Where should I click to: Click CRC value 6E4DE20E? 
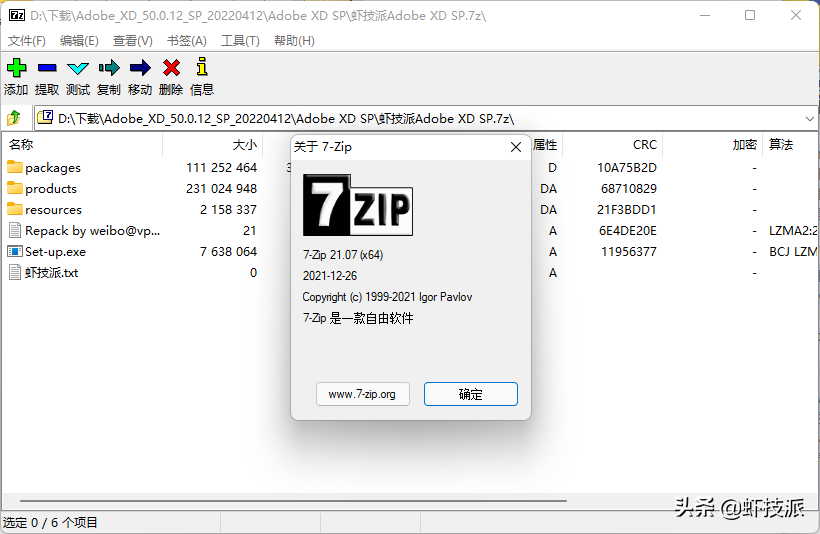point(628,231)
